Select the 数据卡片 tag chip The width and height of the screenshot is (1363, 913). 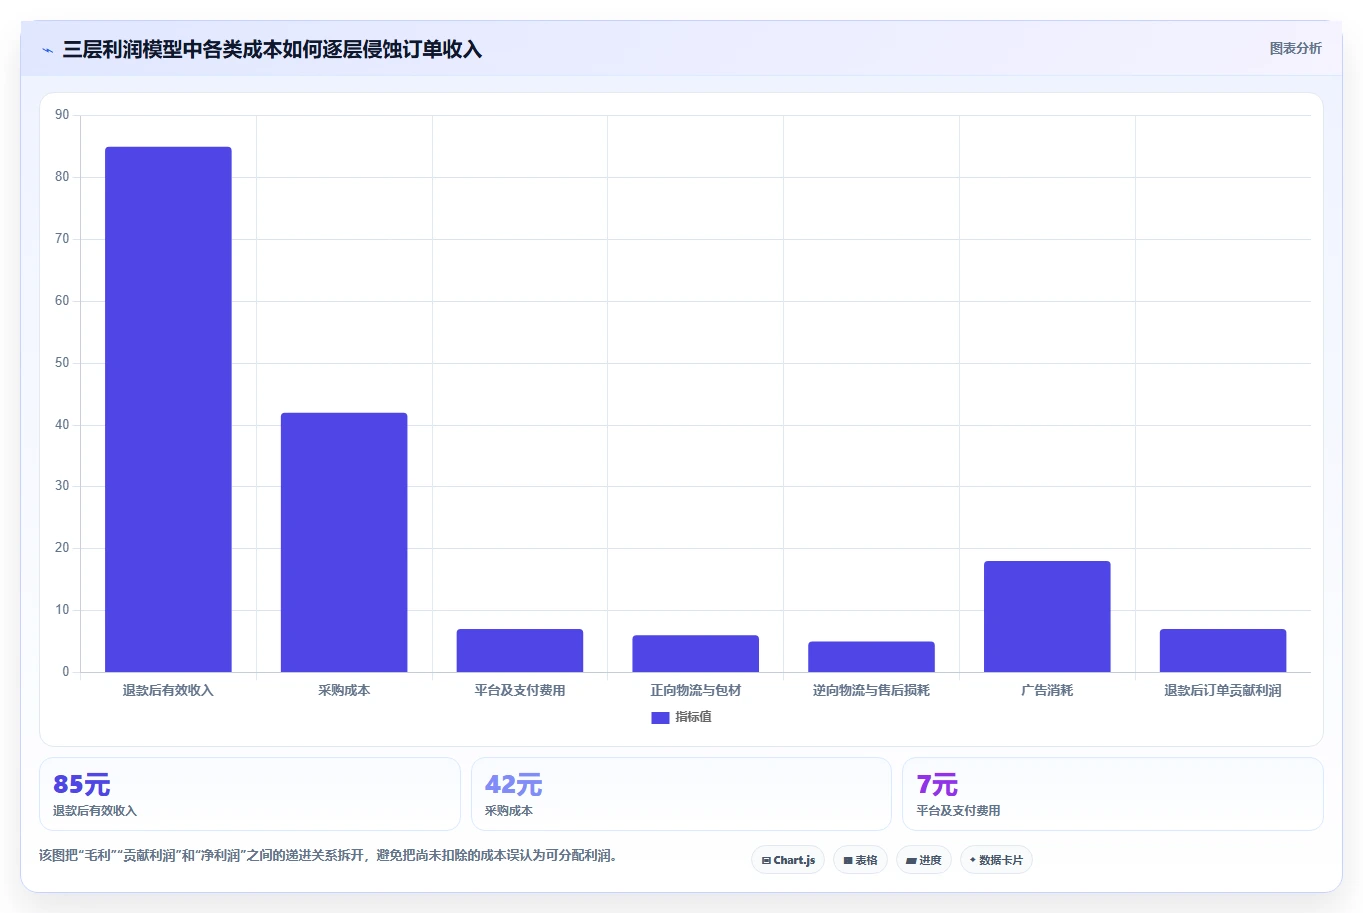point(996,860)
